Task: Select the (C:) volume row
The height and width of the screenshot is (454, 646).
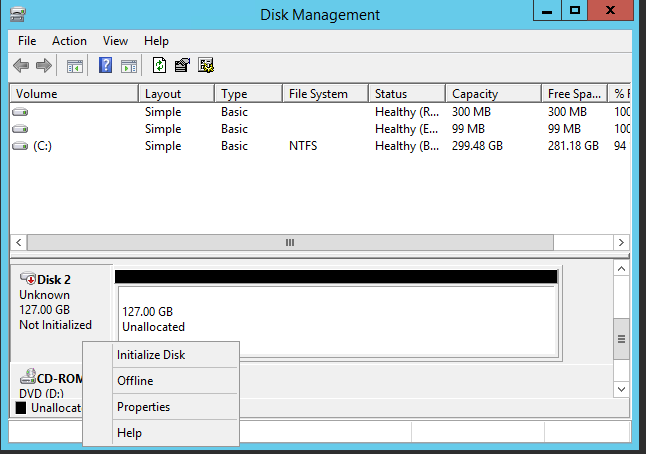Action: click(x=320, y=146)
